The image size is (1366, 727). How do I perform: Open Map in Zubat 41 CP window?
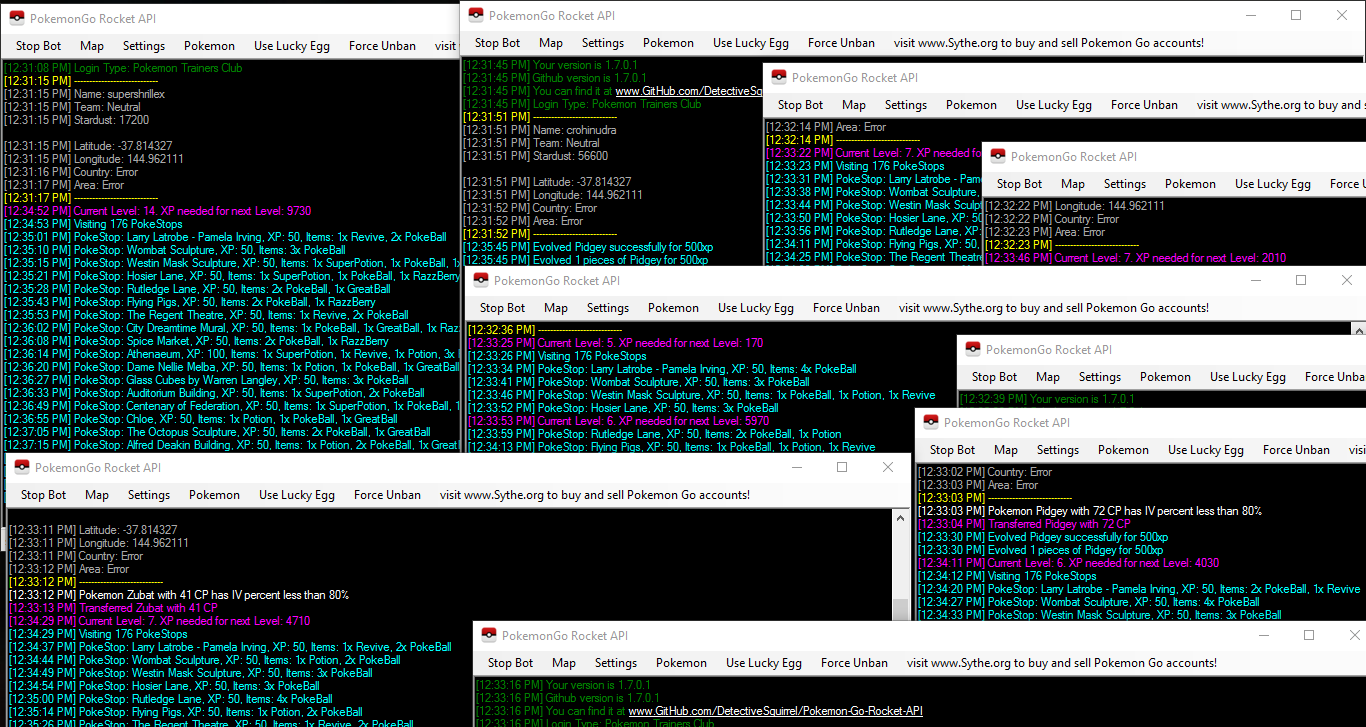point(97,495)
